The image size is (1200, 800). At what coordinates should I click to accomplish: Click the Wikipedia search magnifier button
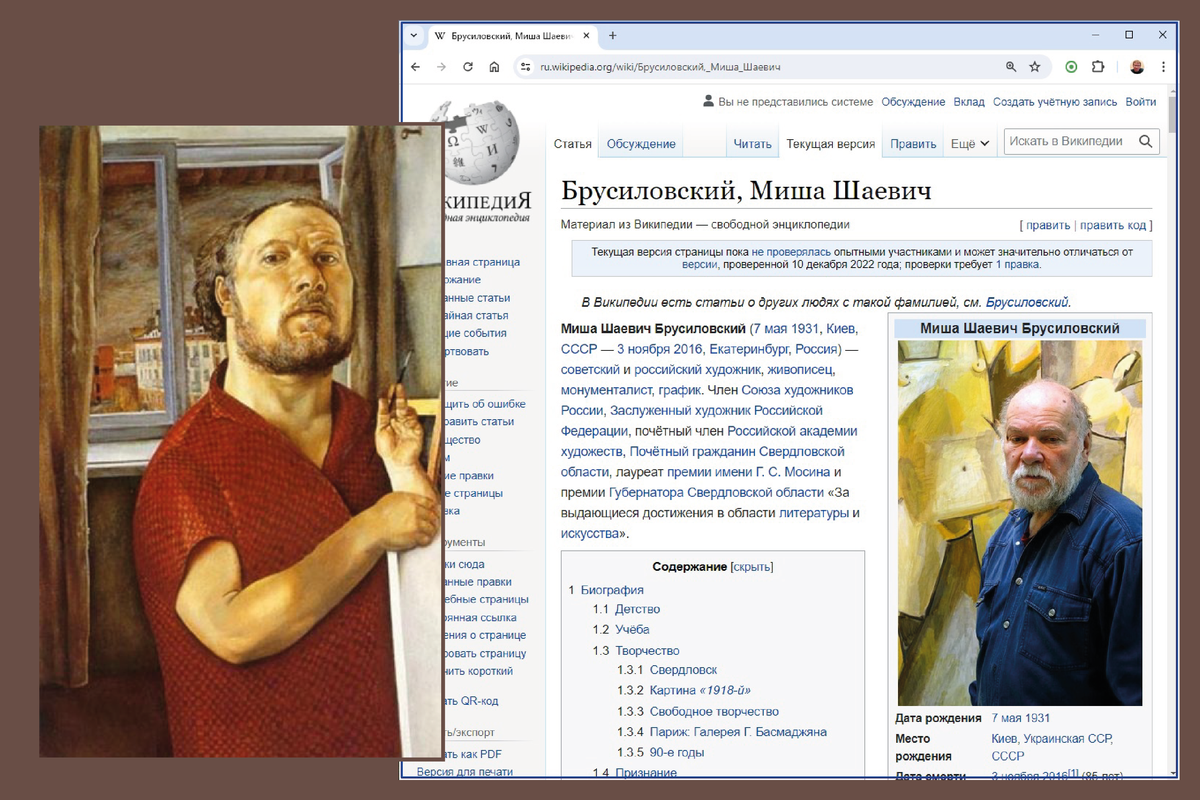pos(1146,142)
